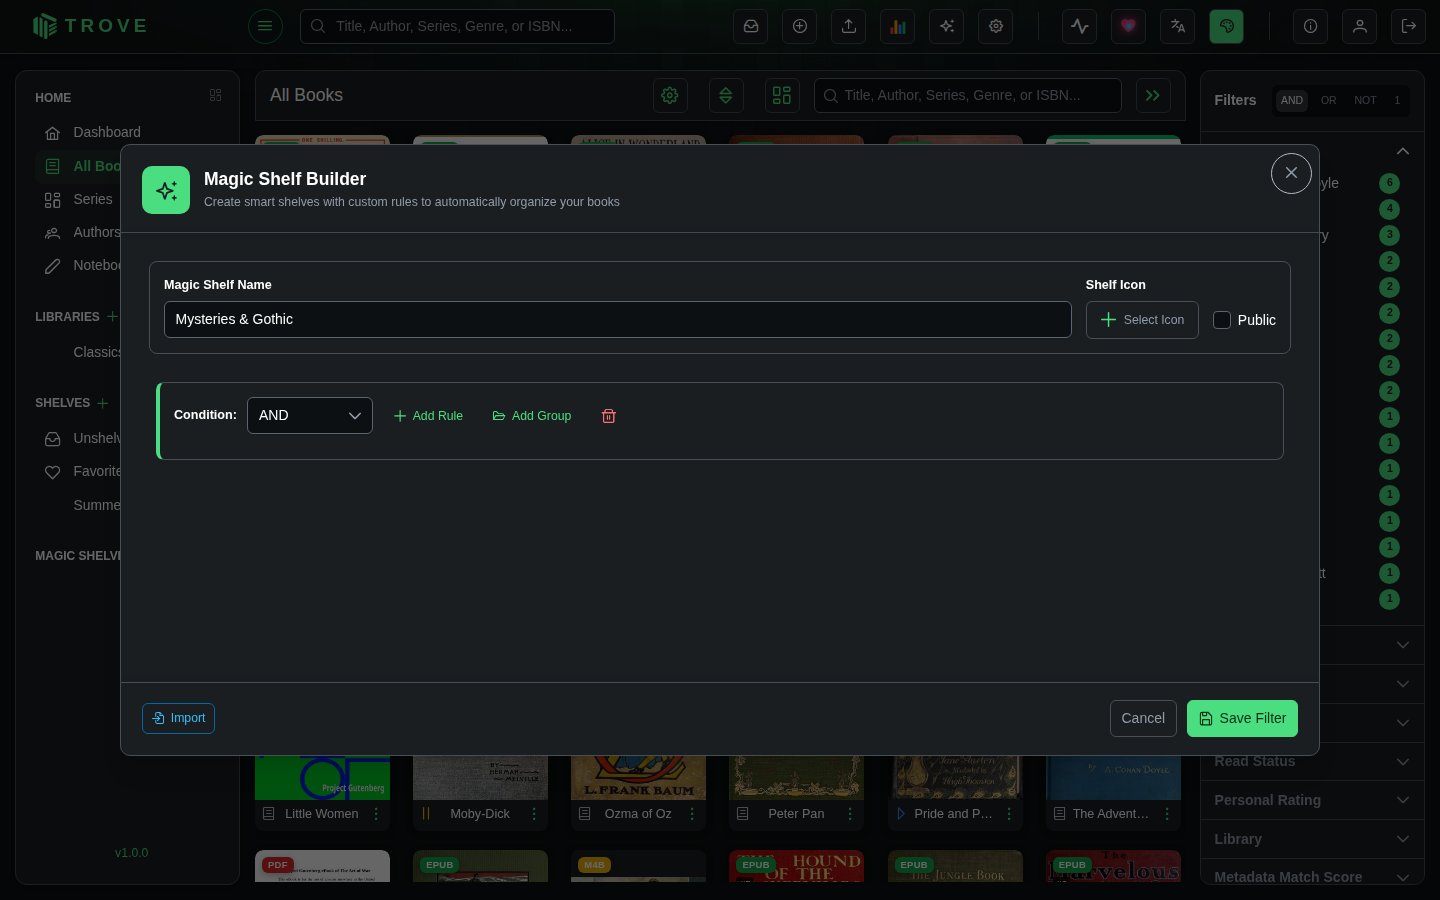1440x900 pixels.
Task: Click Add Rule in the condition group
Action: click(428, 416)
